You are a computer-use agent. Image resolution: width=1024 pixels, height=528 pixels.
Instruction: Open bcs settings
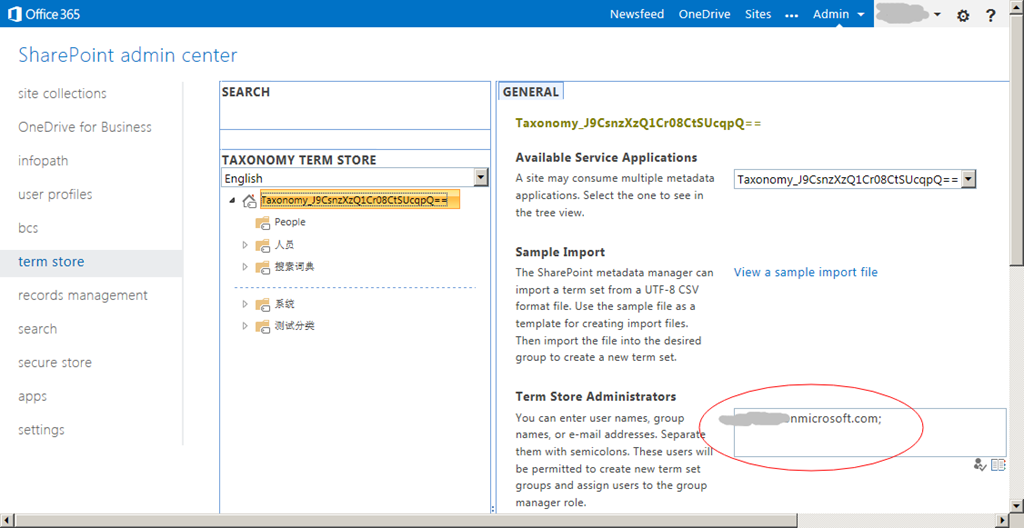click(28, 228)
